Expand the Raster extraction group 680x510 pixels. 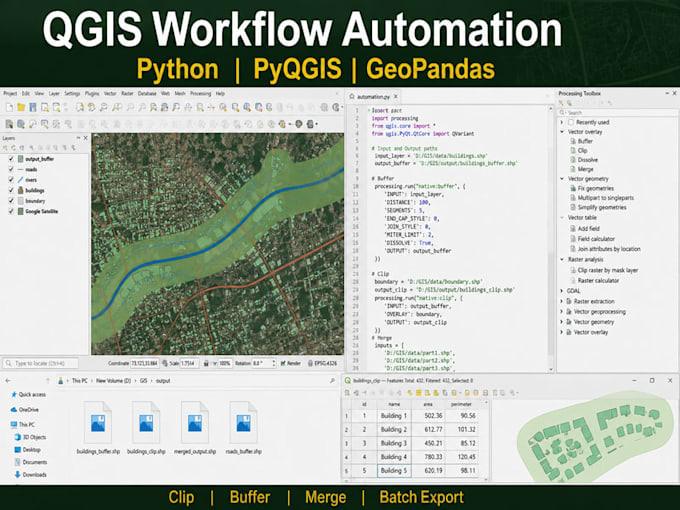tap(562, 301)
